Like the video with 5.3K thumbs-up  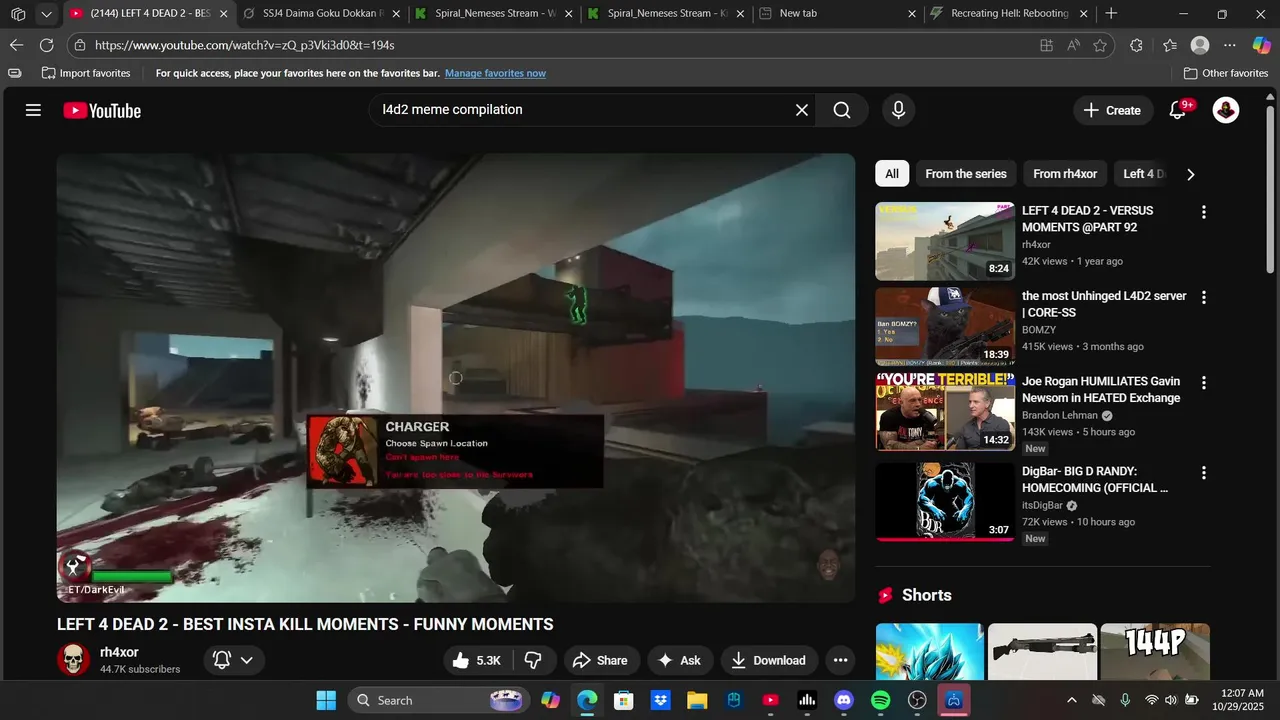point(478,660)
